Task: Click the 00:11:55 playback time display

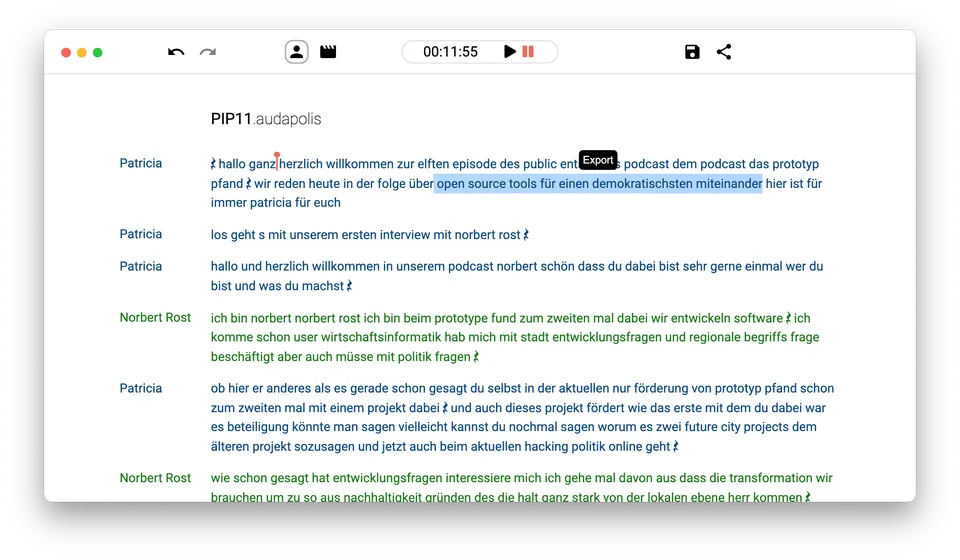Action: pyautogui.click(x=450, y=52)
